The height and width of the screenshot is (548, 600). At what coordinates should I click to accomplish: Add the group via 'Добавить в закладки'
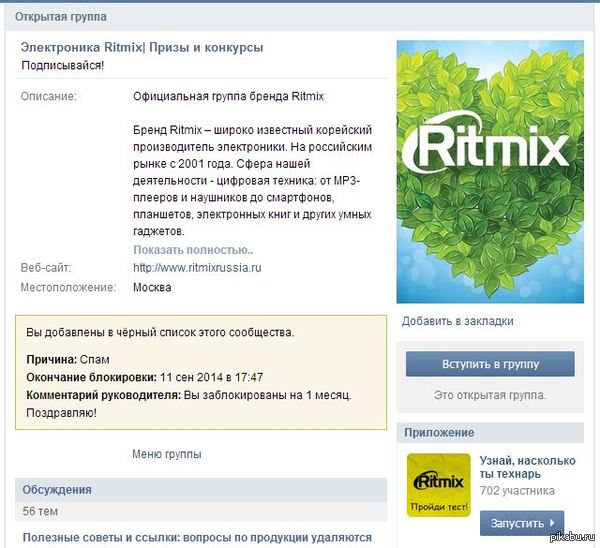pyautogui.click(x=457, y=321)
